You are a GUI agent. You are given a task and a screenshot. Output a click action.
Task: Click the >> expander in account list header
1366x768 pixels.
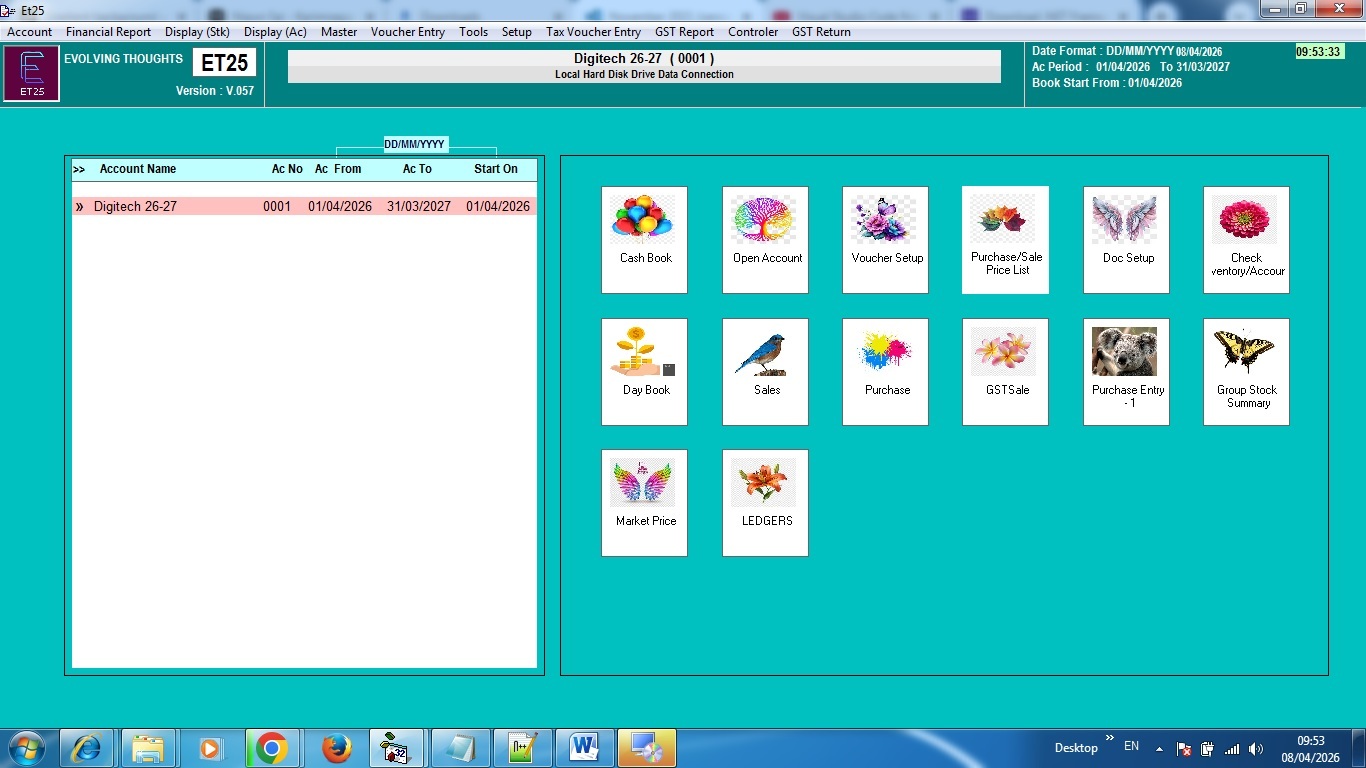click(79, 169)
